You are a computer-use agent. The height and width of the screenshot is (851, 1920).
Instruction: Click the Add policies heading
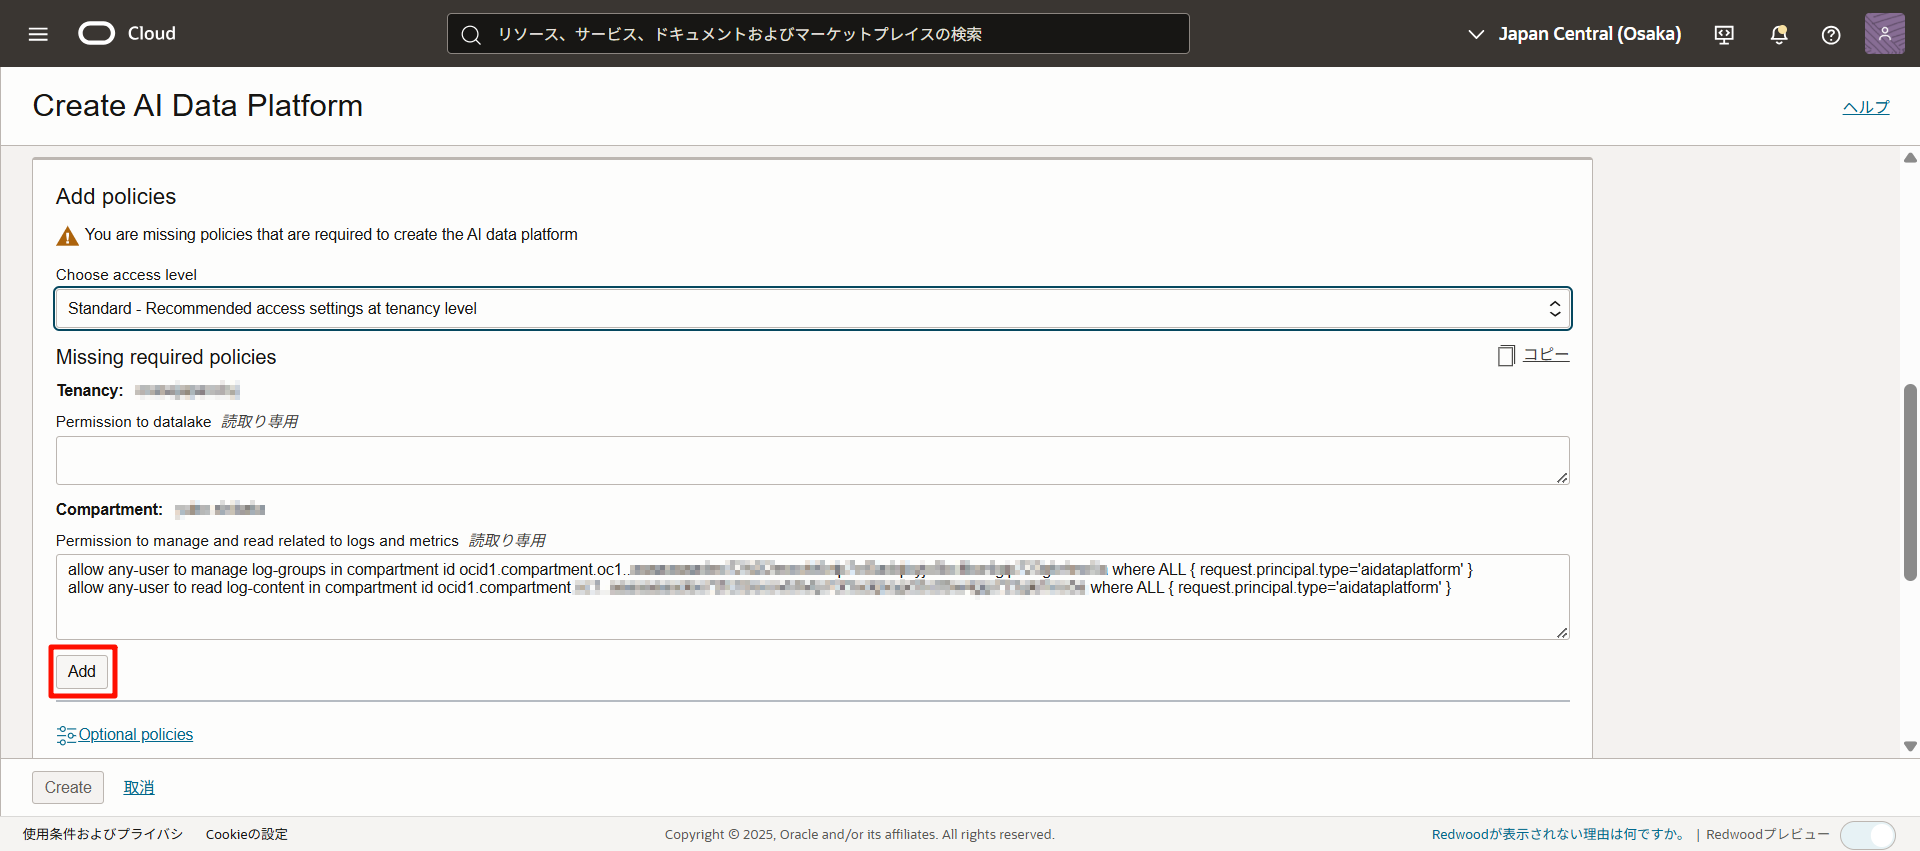click(x=116, y=196)
